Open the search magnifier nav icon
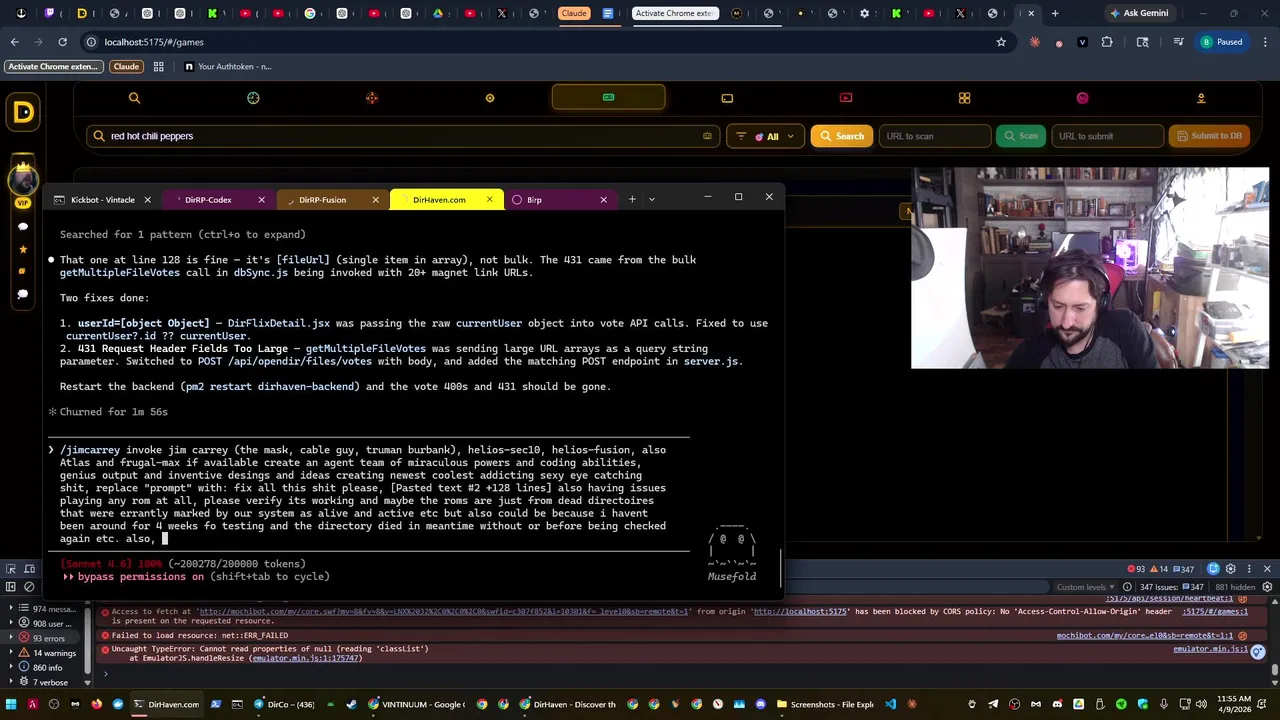The width and height of the screenshot is (1280, 720). pos(134,98)
